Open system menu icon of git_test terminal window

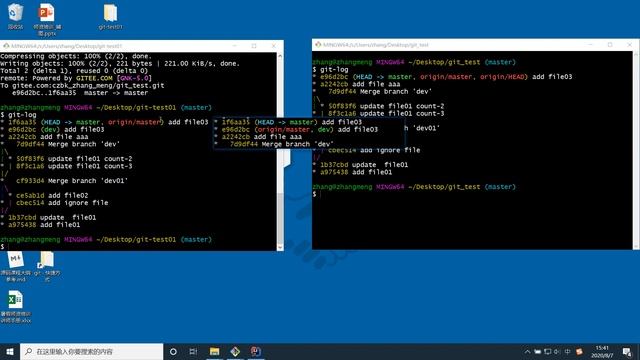click(x=318, y=44)
